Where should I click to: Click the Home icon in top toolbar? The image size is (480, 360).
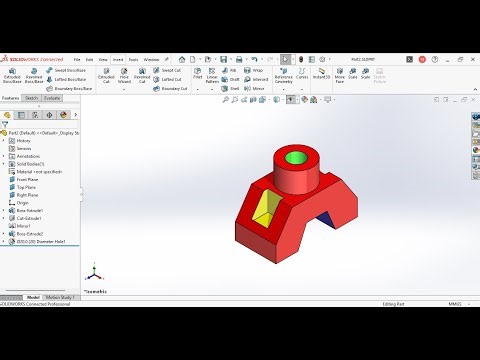click(x=182, y=59)
